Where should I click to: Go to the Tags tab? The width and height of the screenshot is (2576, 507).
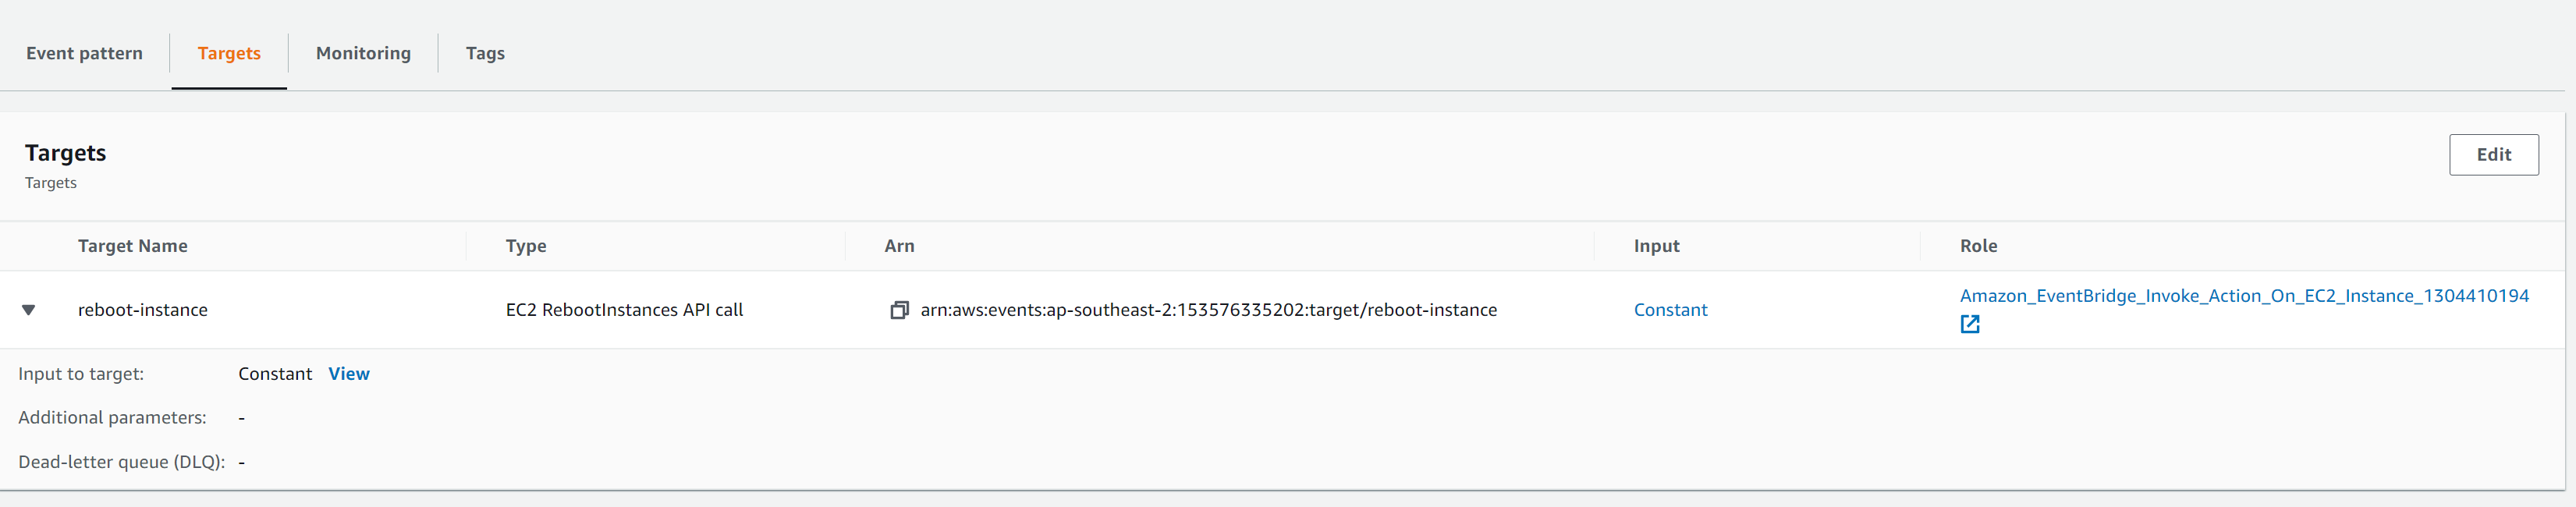point(485,53)
